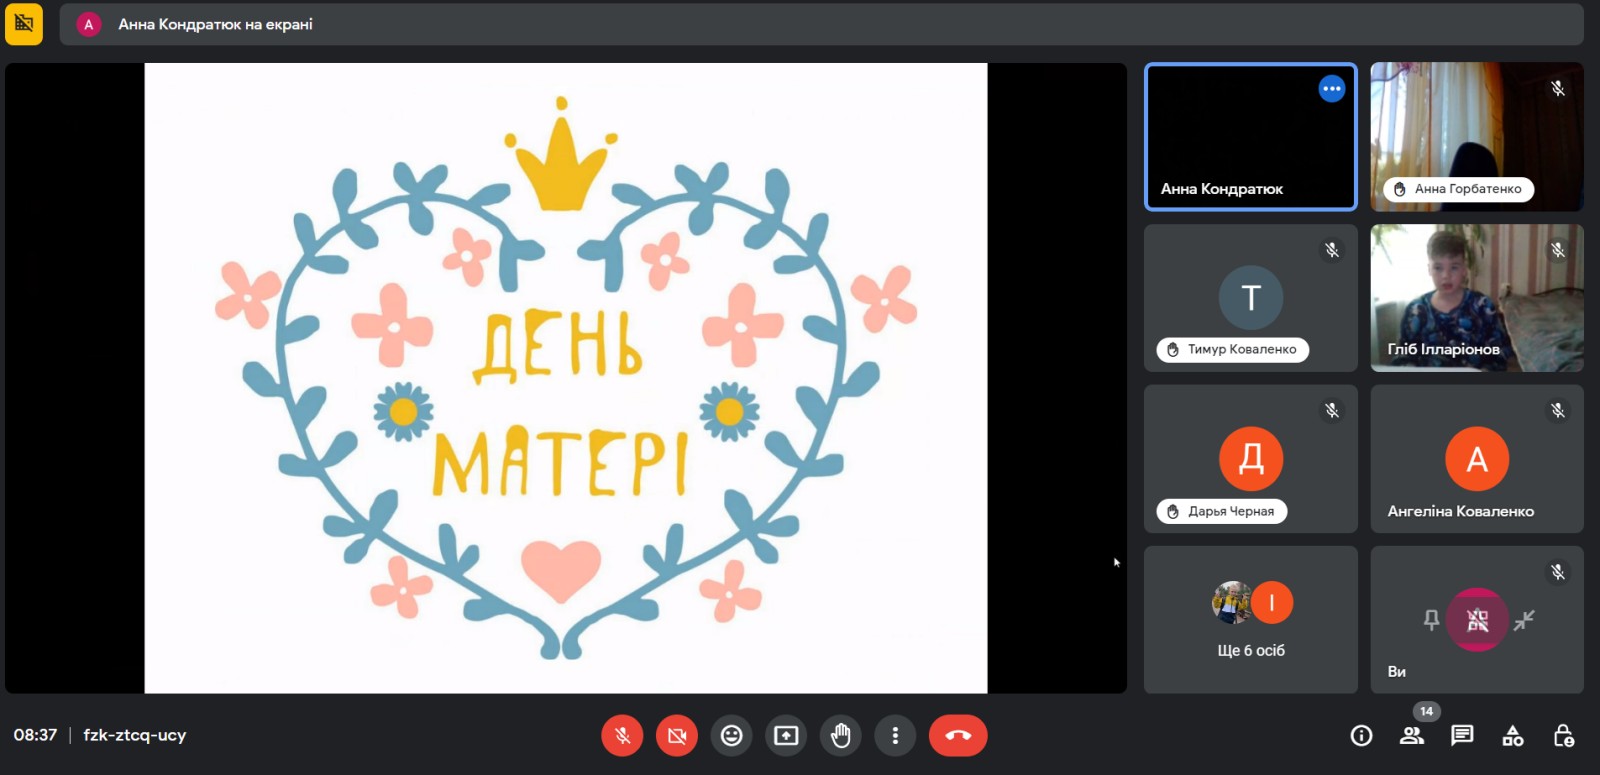Open the emoji reactions panel
Screen dimensions: 1600x775
point(732,736)
